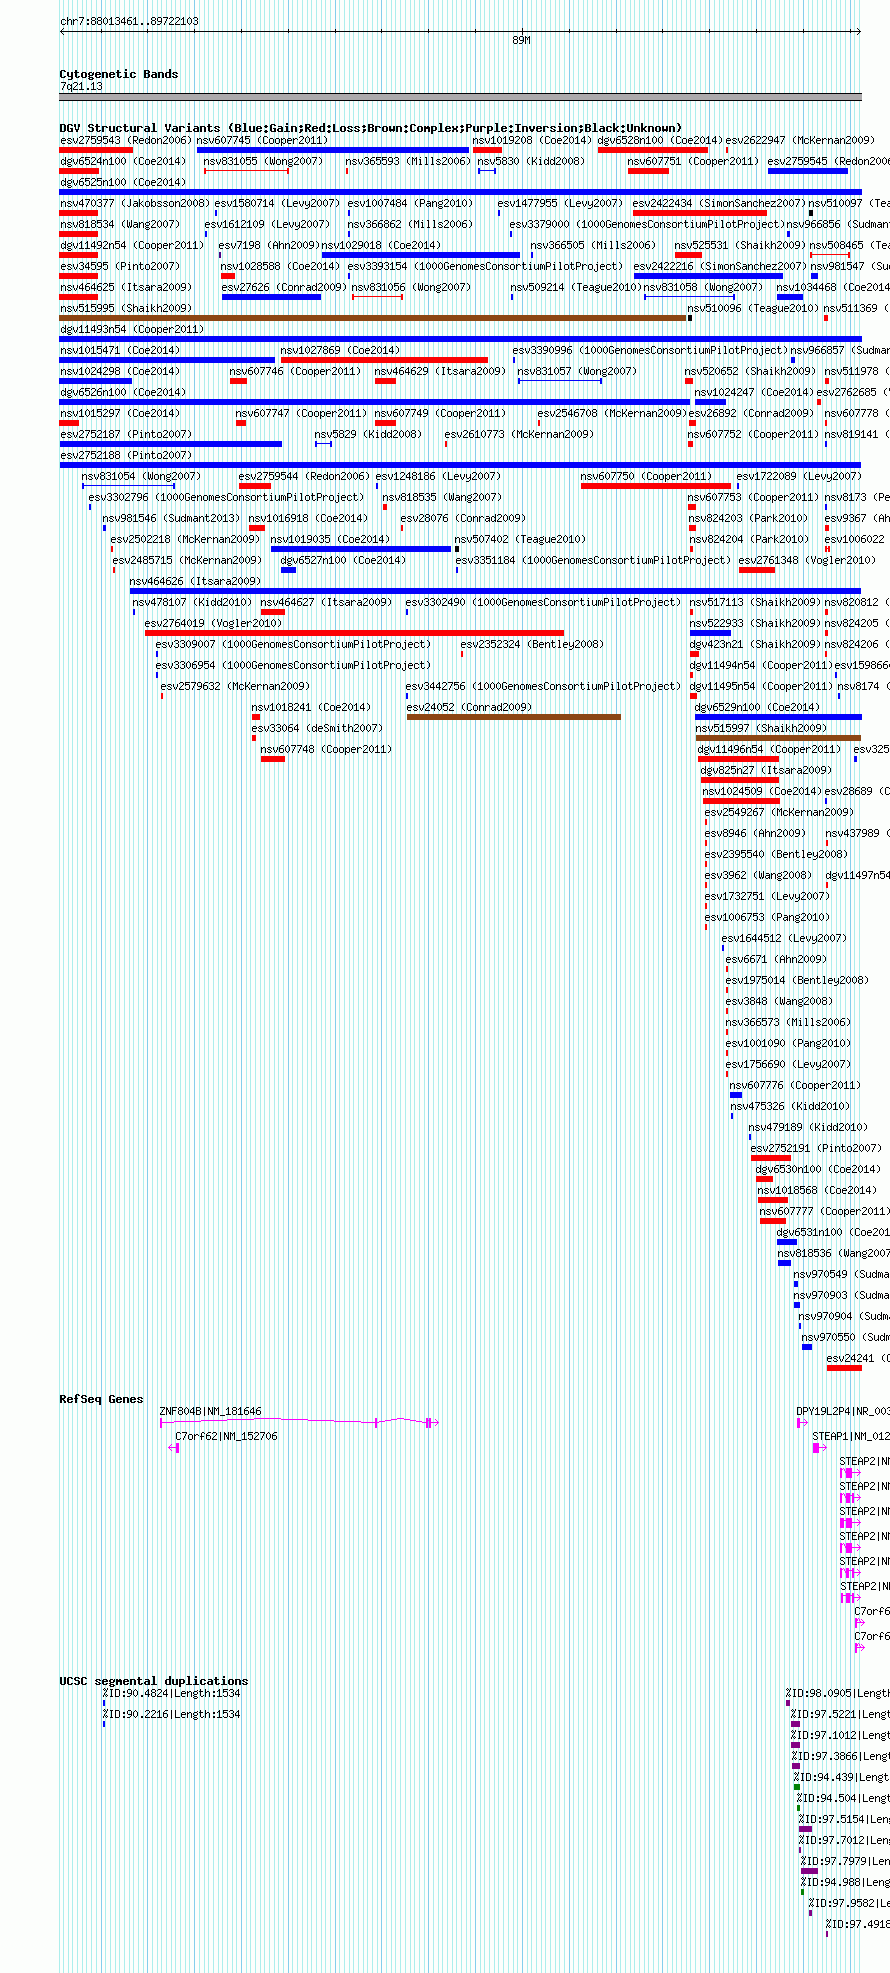This screenshot has width=890, height=1973.
Task: Select dgv11492n54 (Cooper2011) variant label
Action: (x=132, y=245)
